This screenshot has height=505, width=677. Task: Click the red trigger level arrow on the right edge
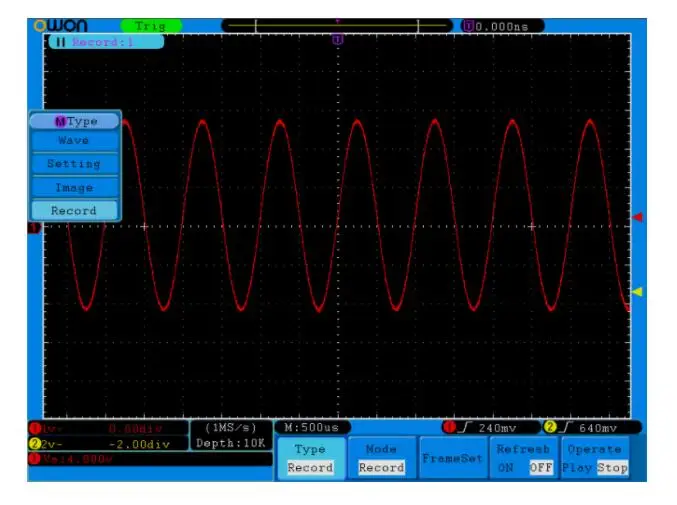(x=637, y=217)
